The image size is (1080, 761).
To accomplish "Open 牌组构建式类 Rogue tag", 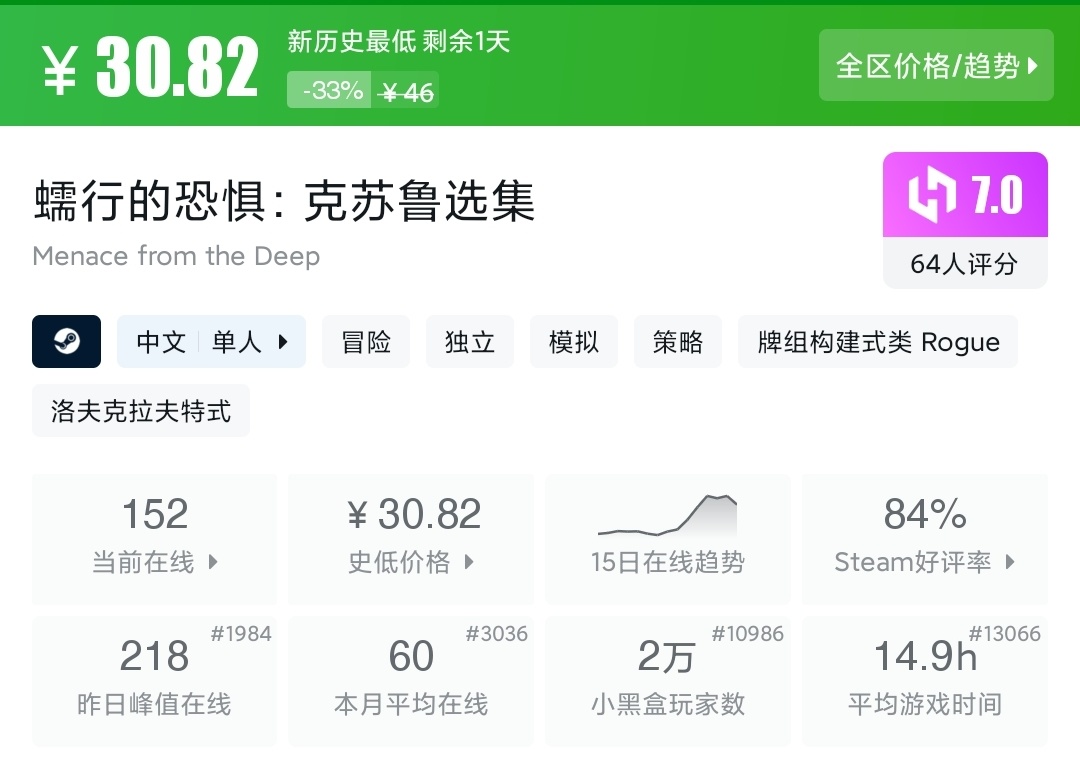I will point(878,342).
